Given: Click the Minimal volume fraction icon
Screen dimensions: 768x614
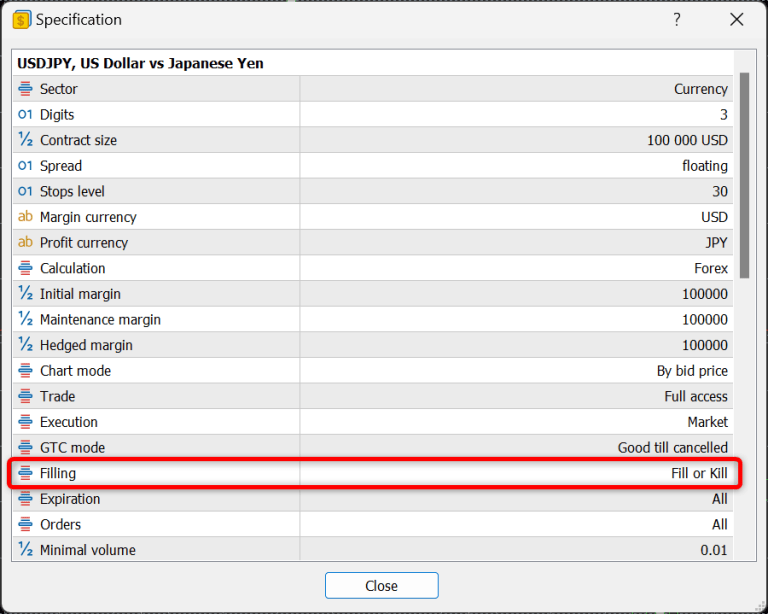Looking at the screenshot, I should (25, 550).
